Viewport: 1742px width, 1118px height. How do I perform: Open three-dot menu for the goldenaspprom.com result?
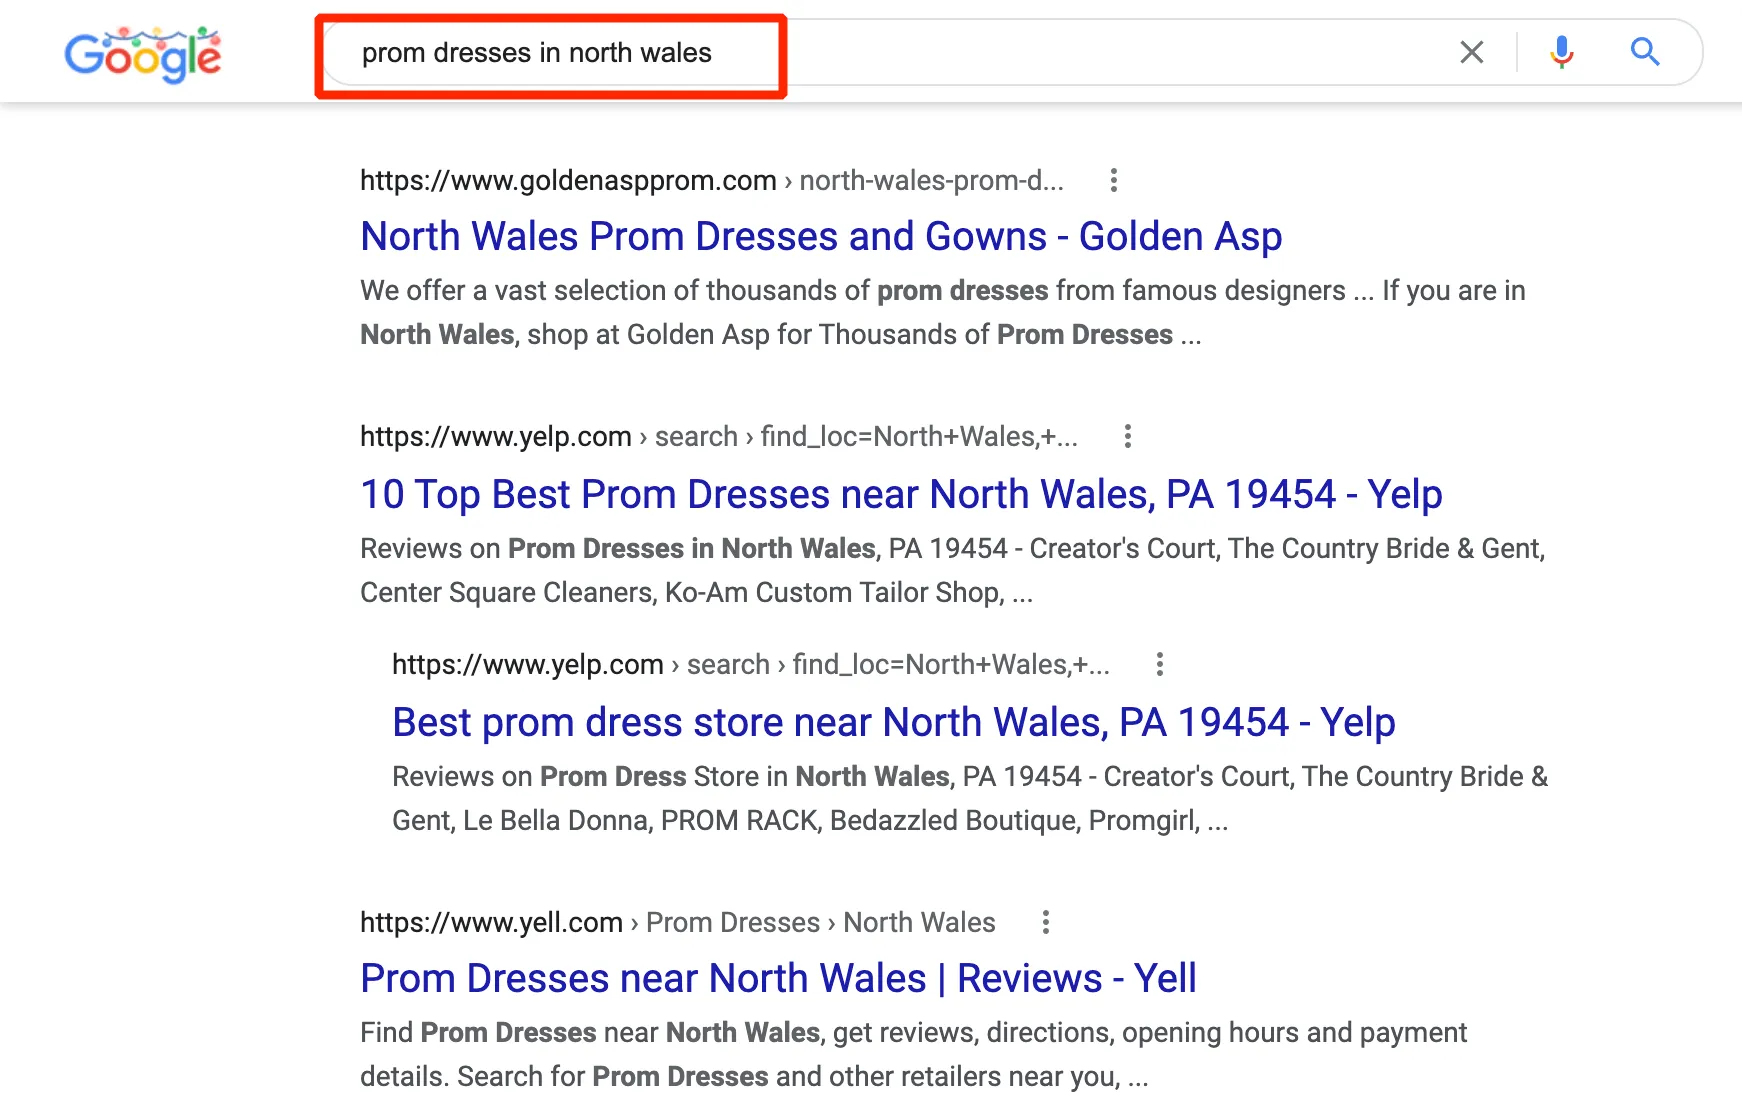(x=1113, y=181)
